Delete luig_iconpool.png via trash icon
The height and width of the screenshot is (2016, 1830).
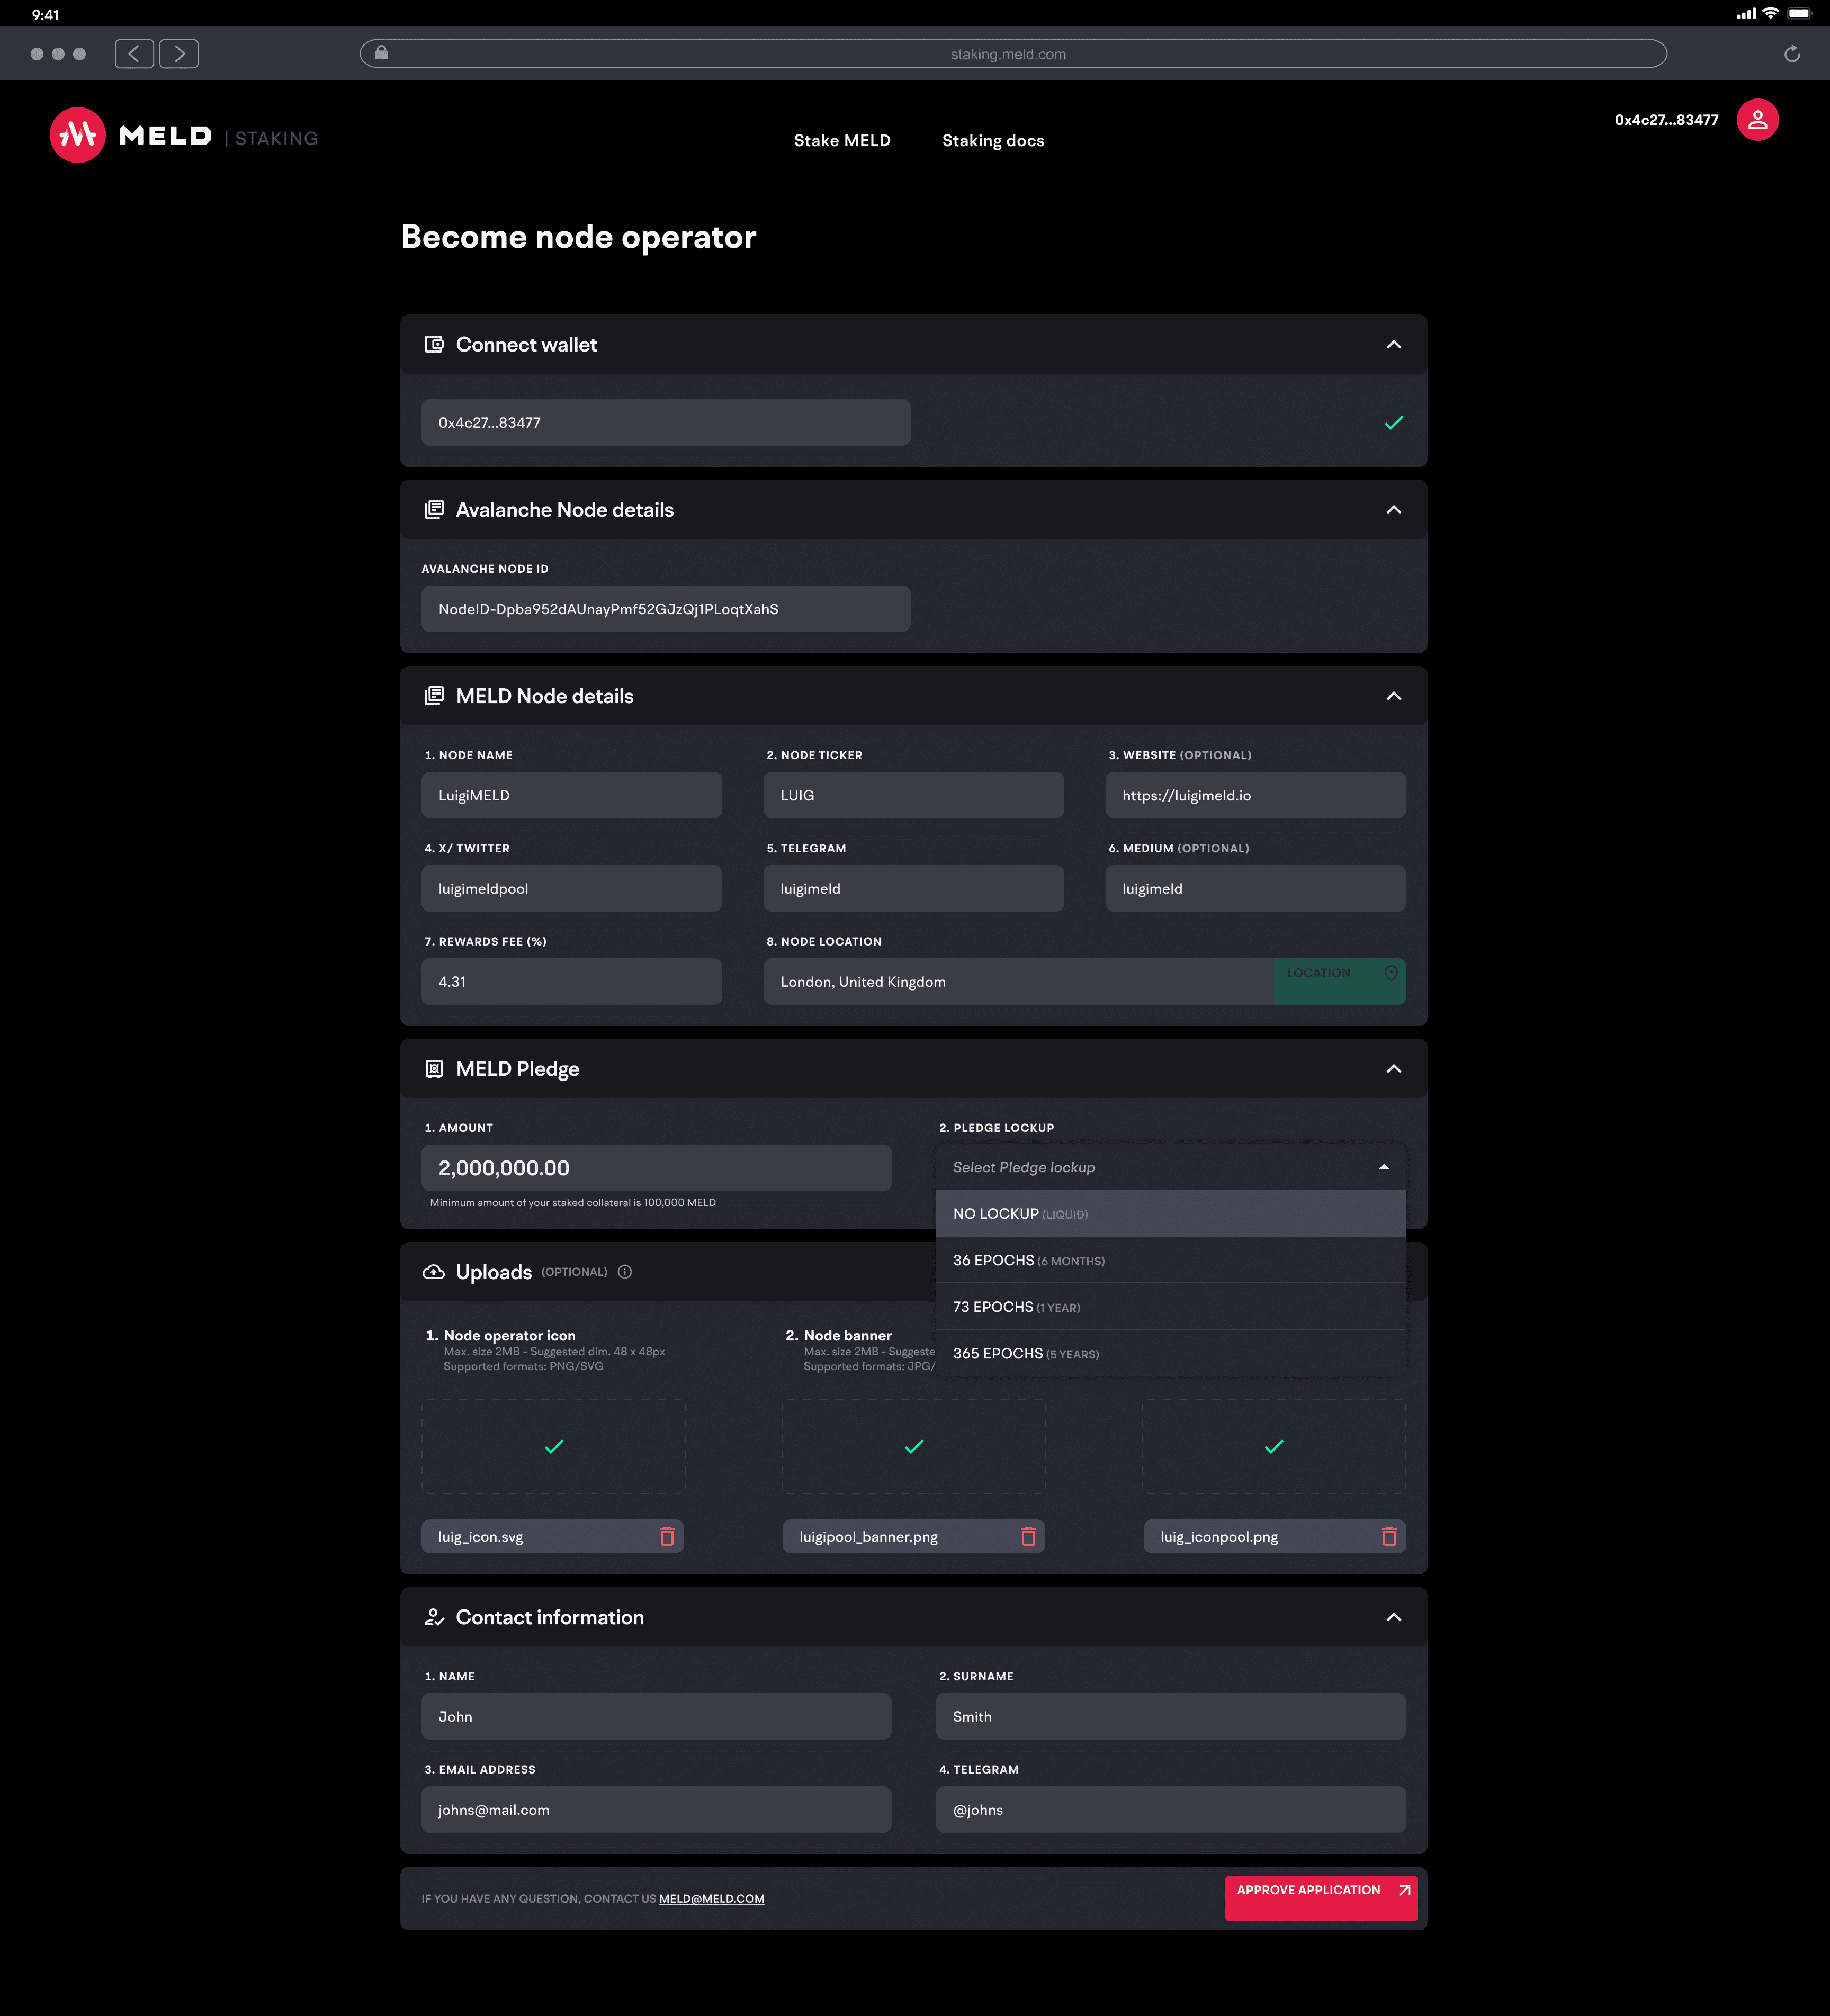coord(1388,1537)
